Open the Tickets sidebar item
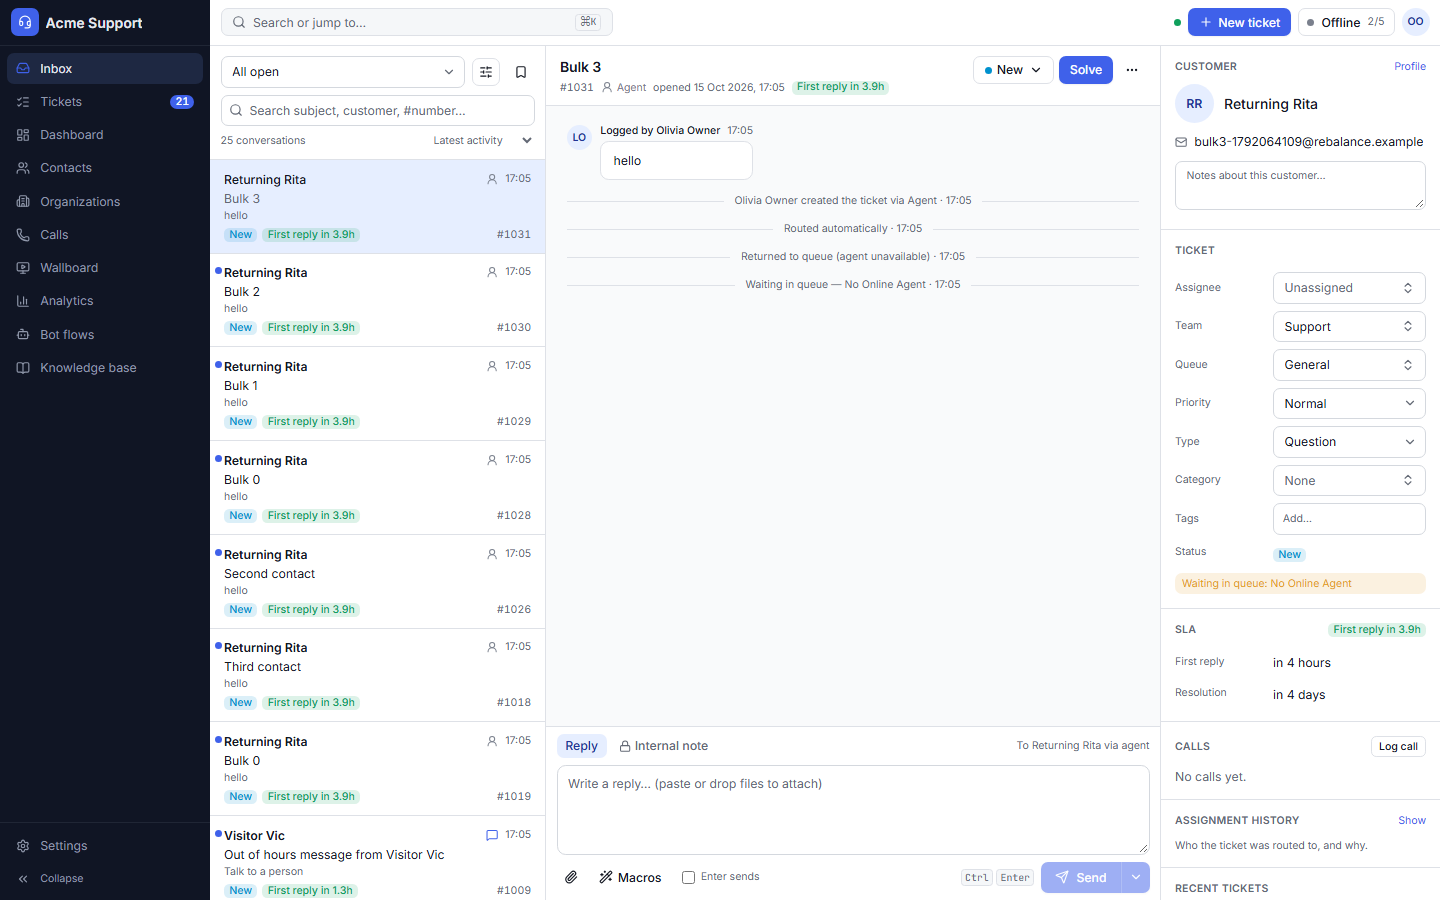 click(105, 102)
